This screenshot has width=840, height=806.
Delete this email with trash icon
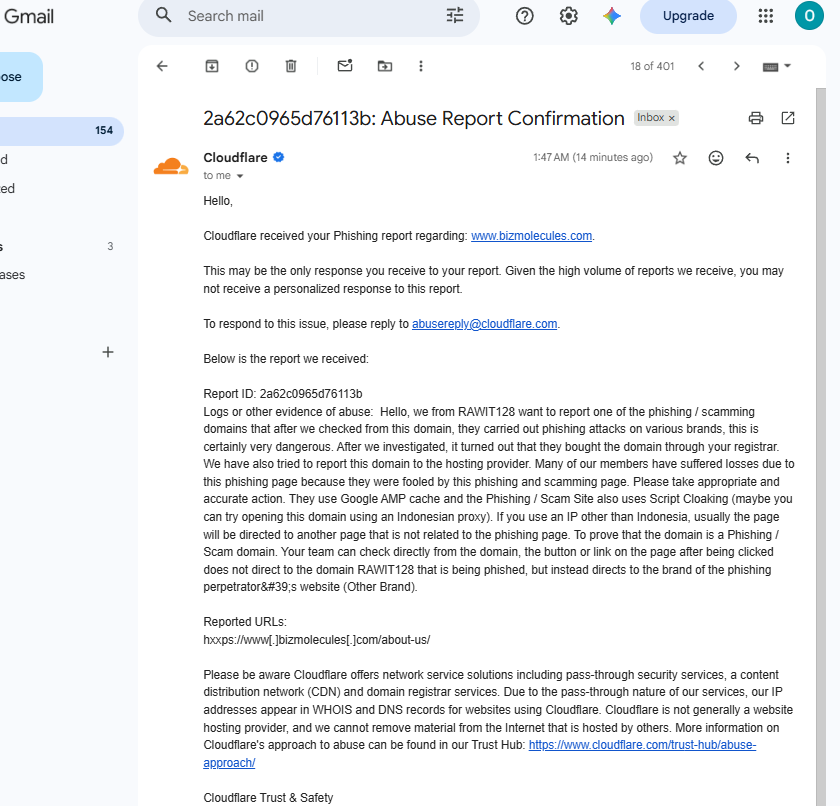pyautogui.click(x=291, y=66)
